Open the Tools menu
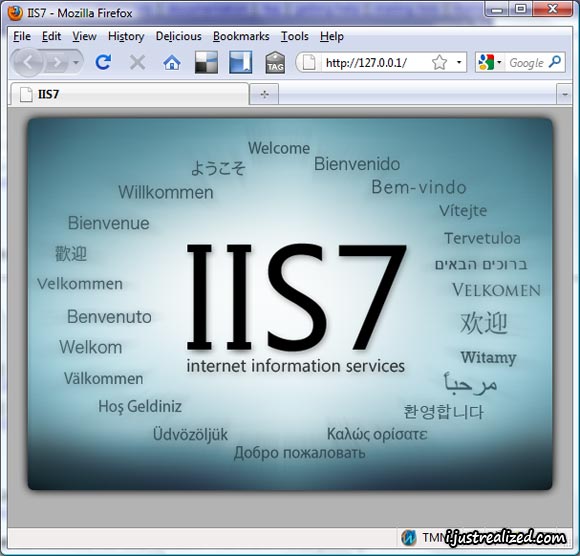The width and height of the screenshot is (580, 556). pyautogui.click(x=294, y=36)
